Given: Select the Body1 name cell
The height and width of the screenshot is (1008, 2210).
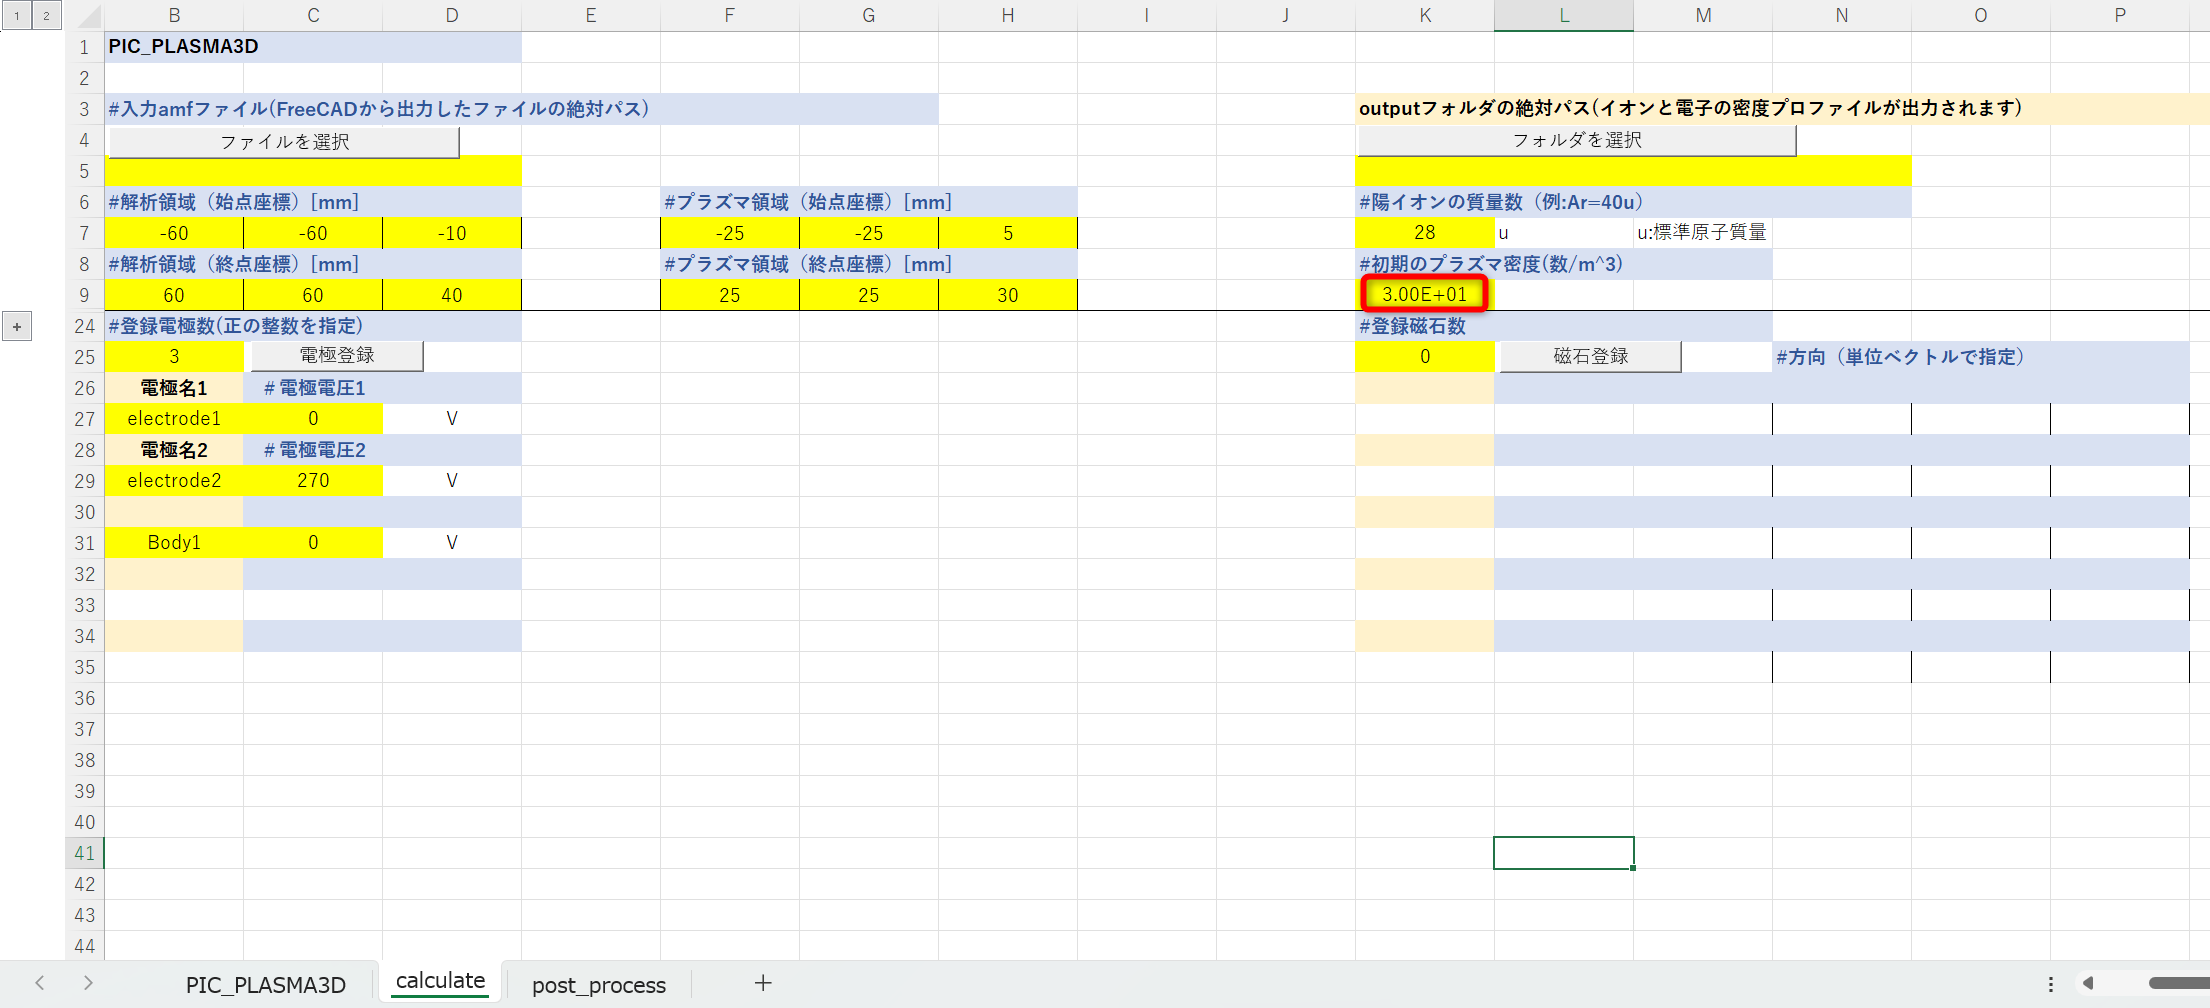Looking at the screenshot, I should click(x=174, y=543).
